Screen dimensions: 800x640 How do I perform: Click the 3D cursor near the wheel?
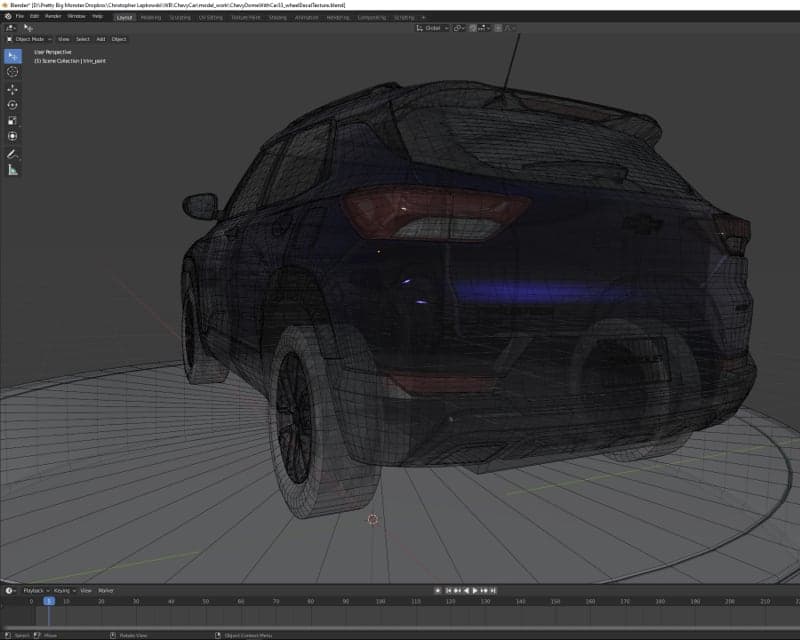pyautogui.click(x=373, y=519)
